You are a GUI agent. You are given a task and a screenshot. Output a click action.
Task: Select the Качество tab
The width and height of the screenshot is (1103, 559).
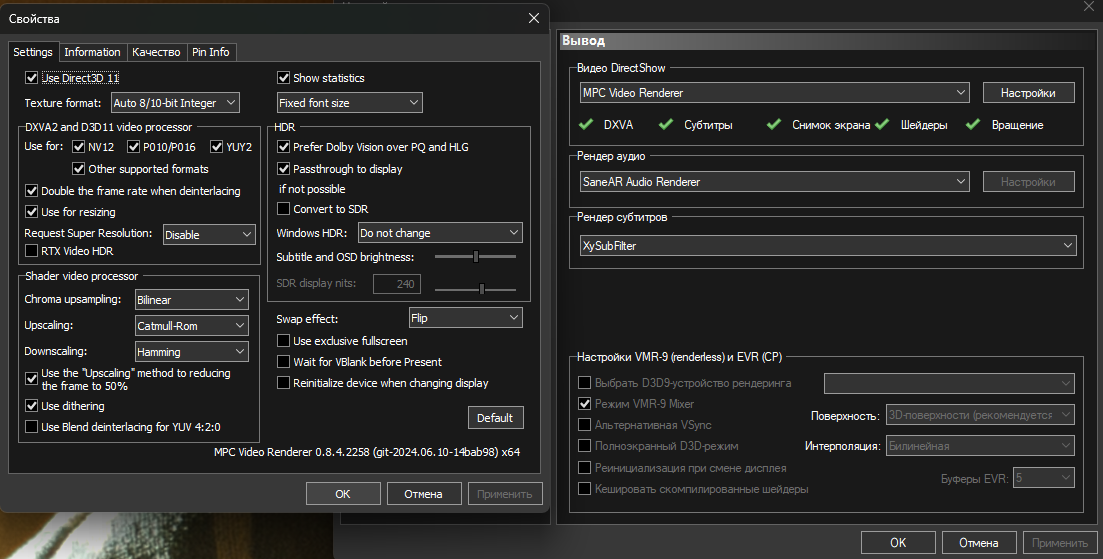tap(156, 52)
